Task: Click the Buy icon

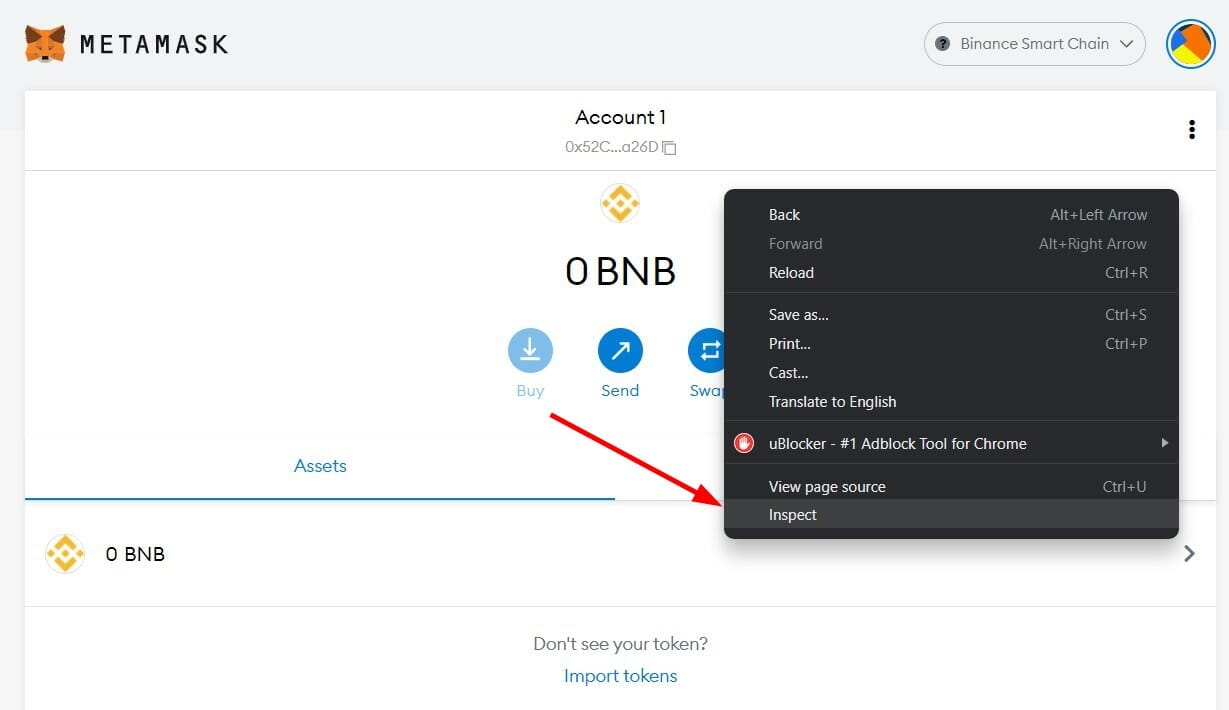Action: (530, 350)
